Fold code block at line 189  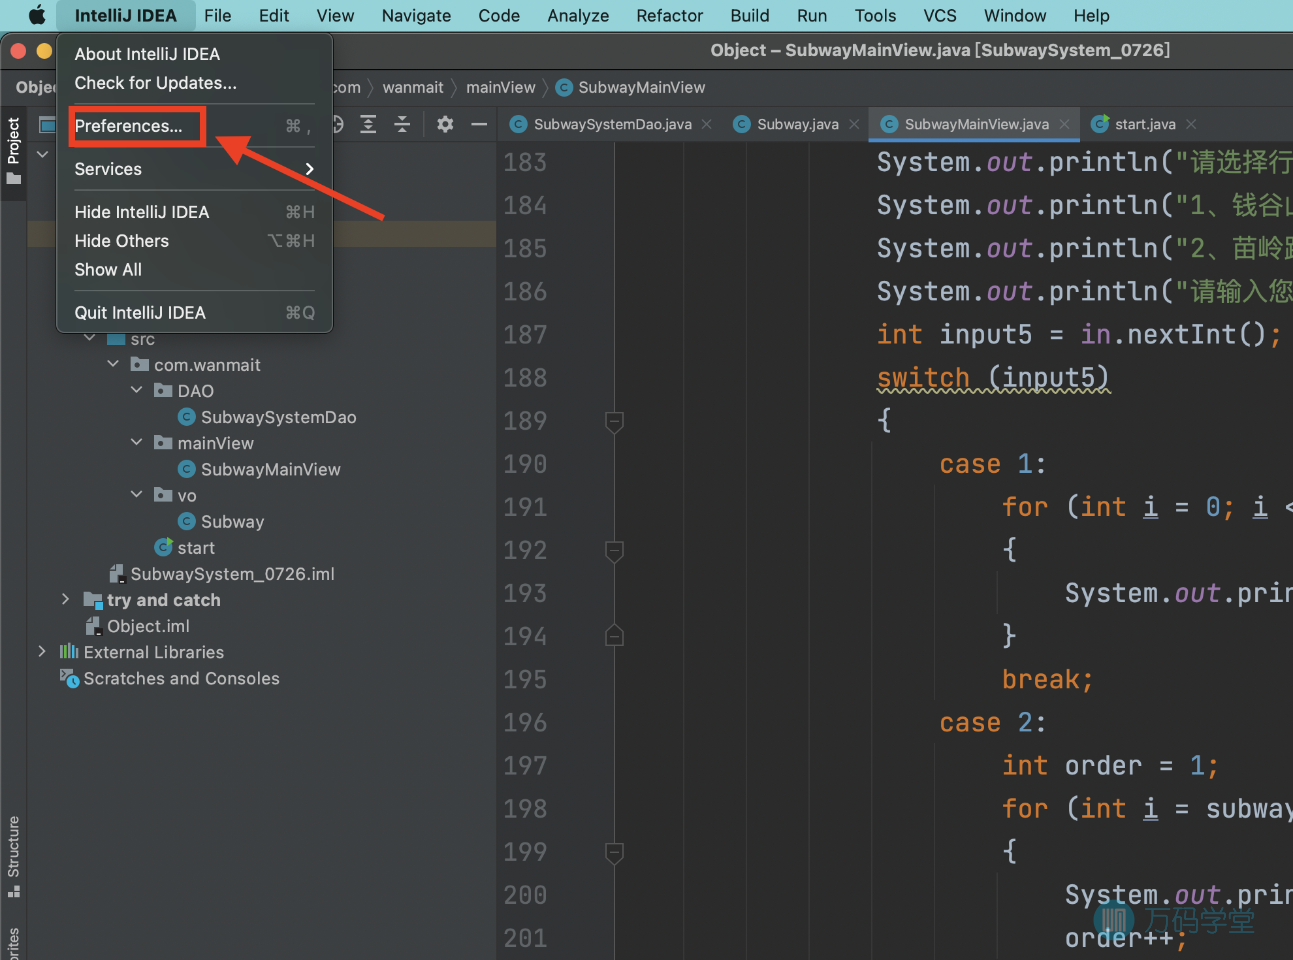tap(615, 422)
